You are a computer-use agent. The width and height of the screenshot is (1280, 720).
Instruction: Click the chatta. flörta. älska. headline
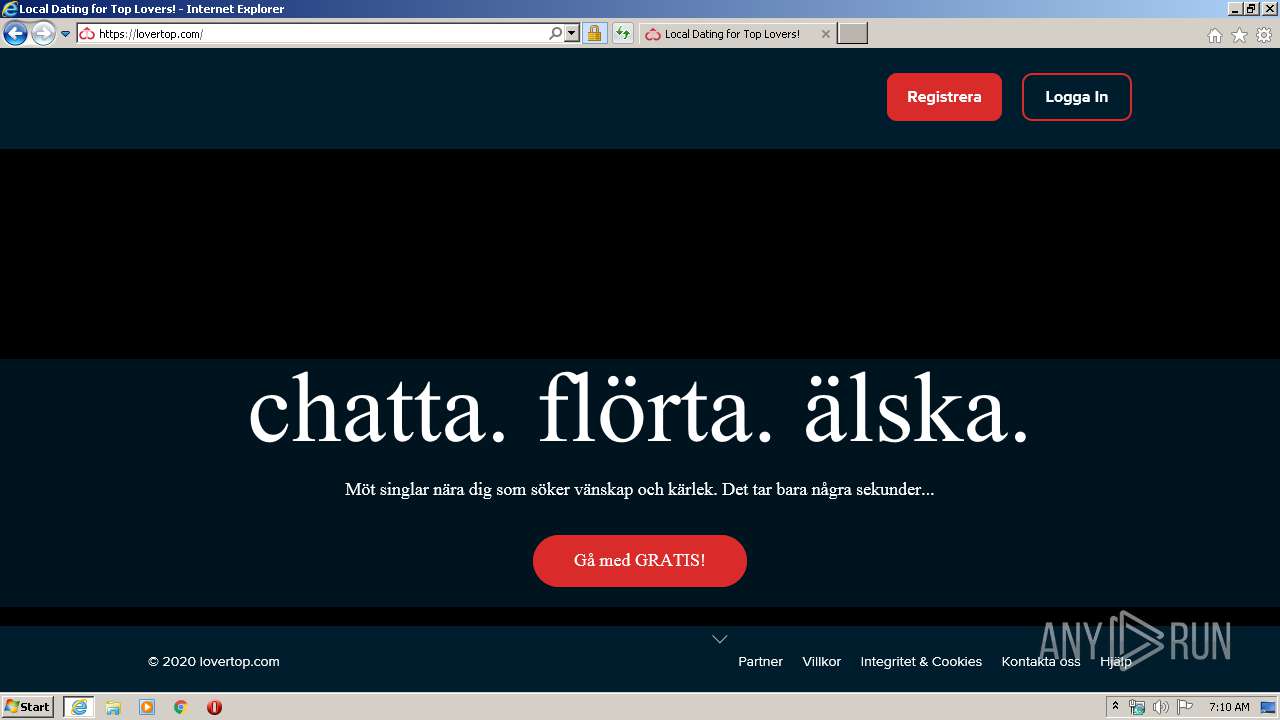(x=639, y=408)
